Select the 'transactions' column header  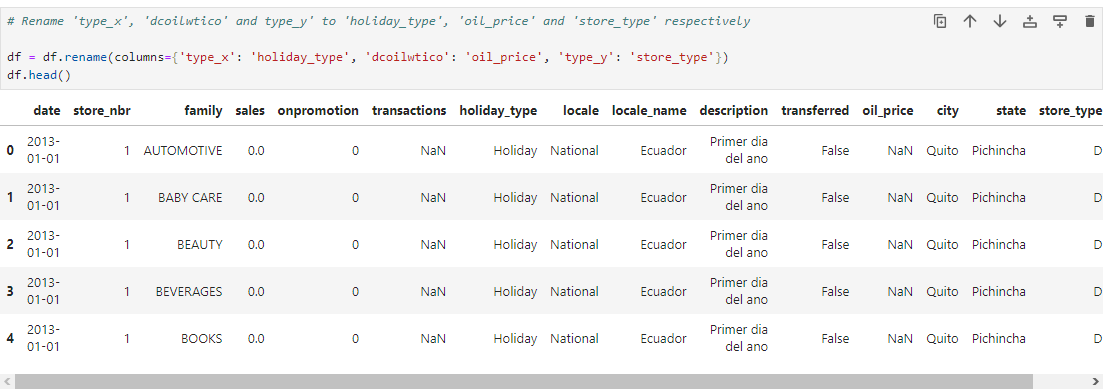[x=409, y=110]
